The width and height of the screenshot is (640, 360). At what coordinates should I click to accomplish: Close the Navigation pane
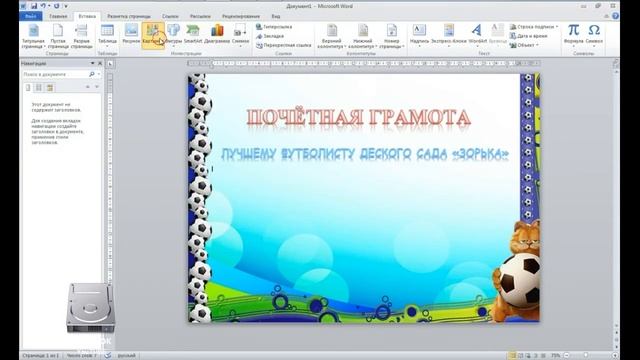pos(100,63)
